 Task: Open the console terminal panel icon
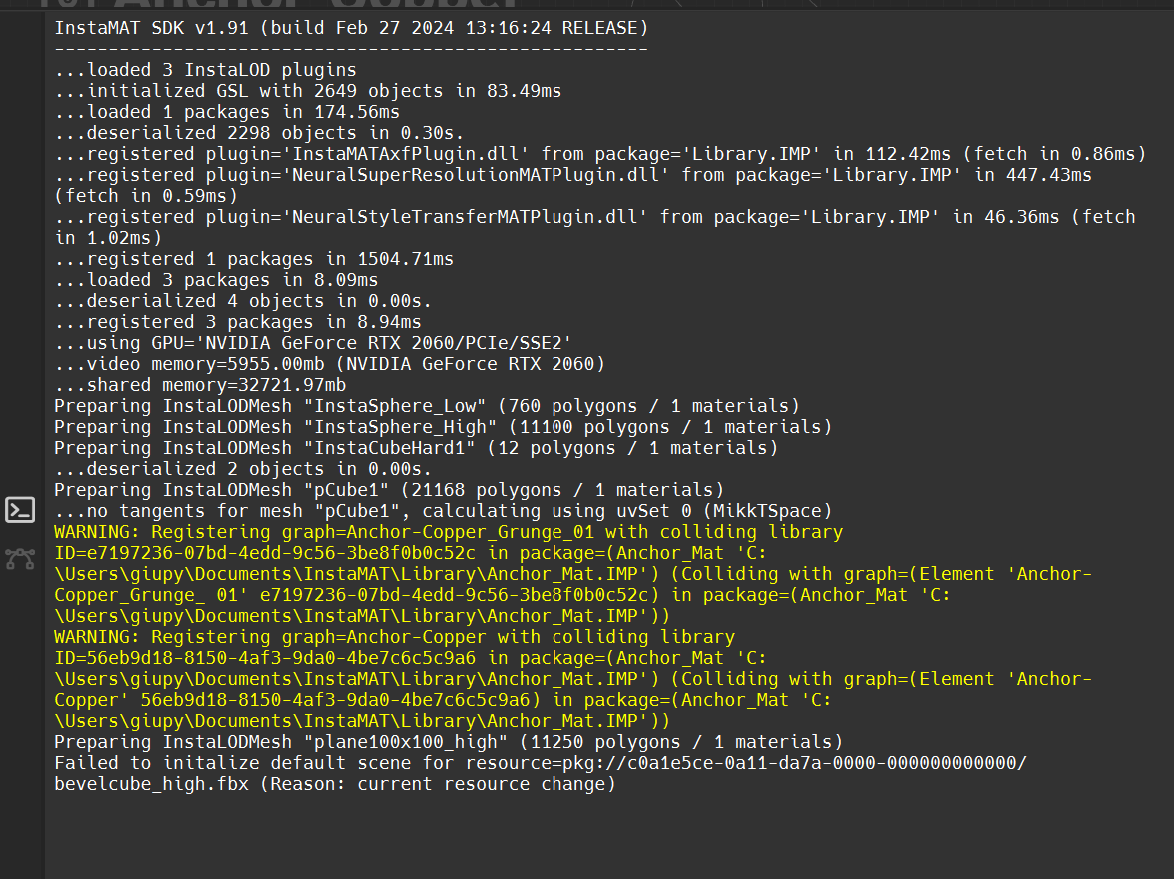(x=20, y=509)
